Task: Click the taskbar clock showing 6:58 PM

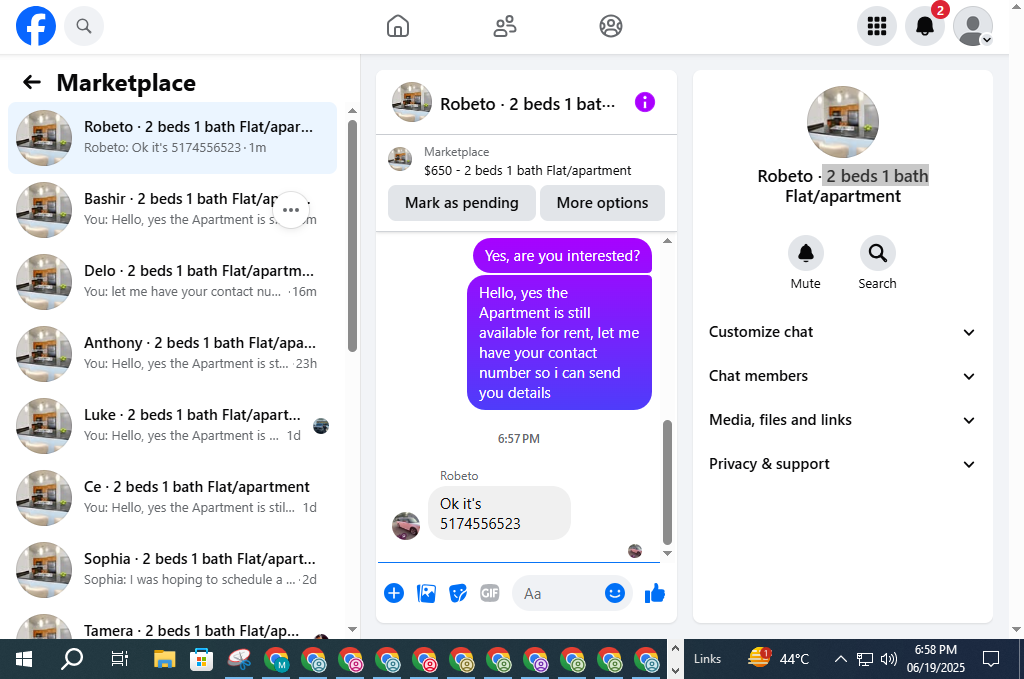Action: point(935,659)
